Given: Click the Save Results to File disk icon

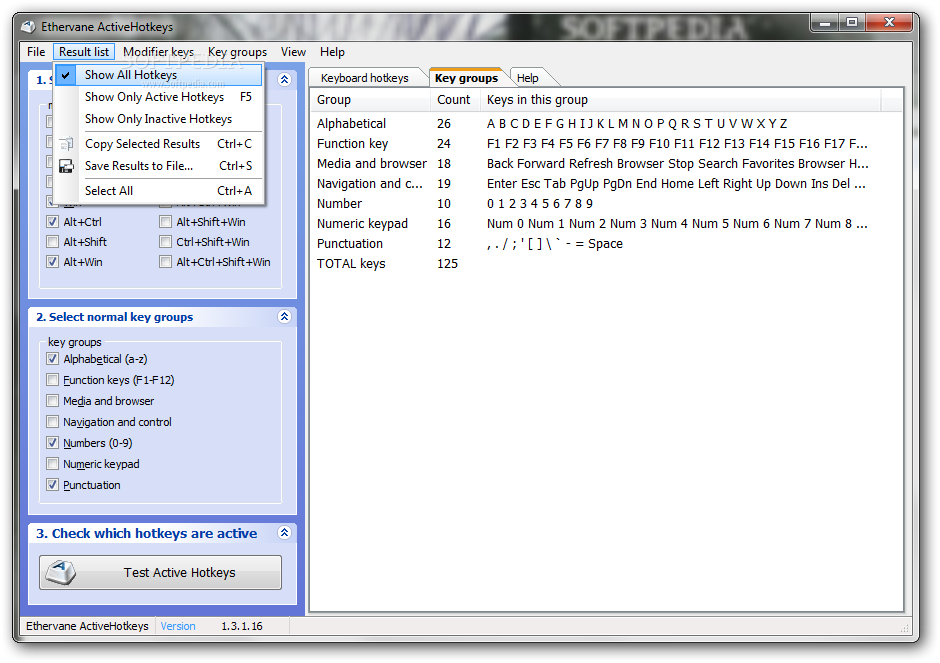Looking at the screenshot, I should (66, 166).
